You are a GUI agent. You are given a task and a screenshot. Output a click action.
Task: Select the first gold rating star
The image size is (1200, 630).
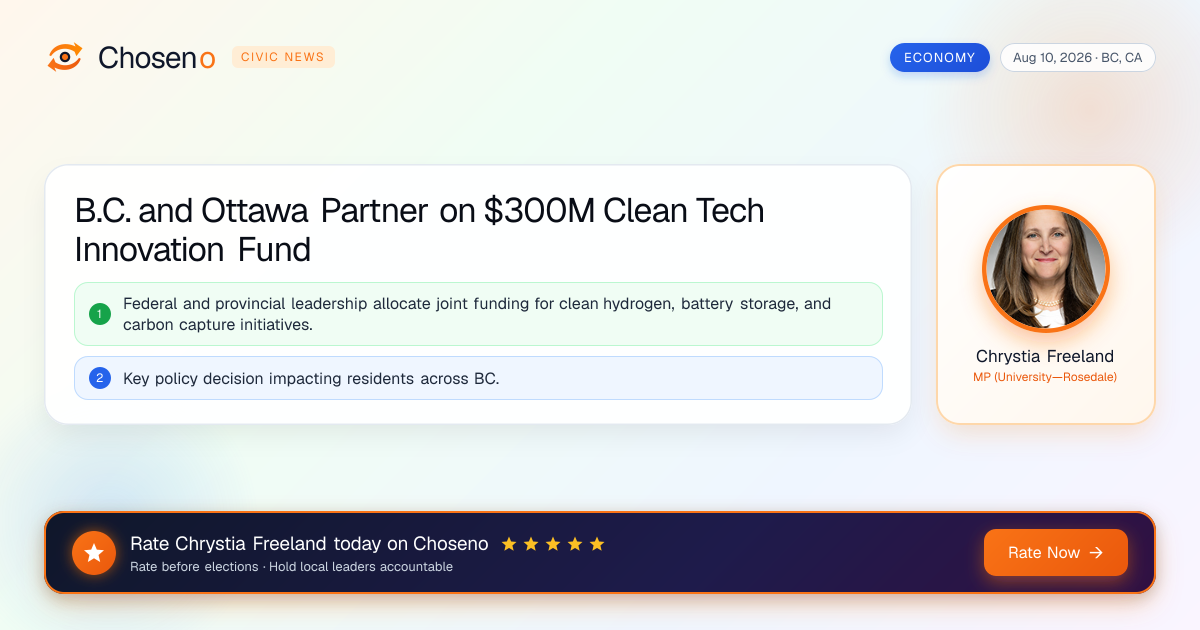tap(509, 544)
